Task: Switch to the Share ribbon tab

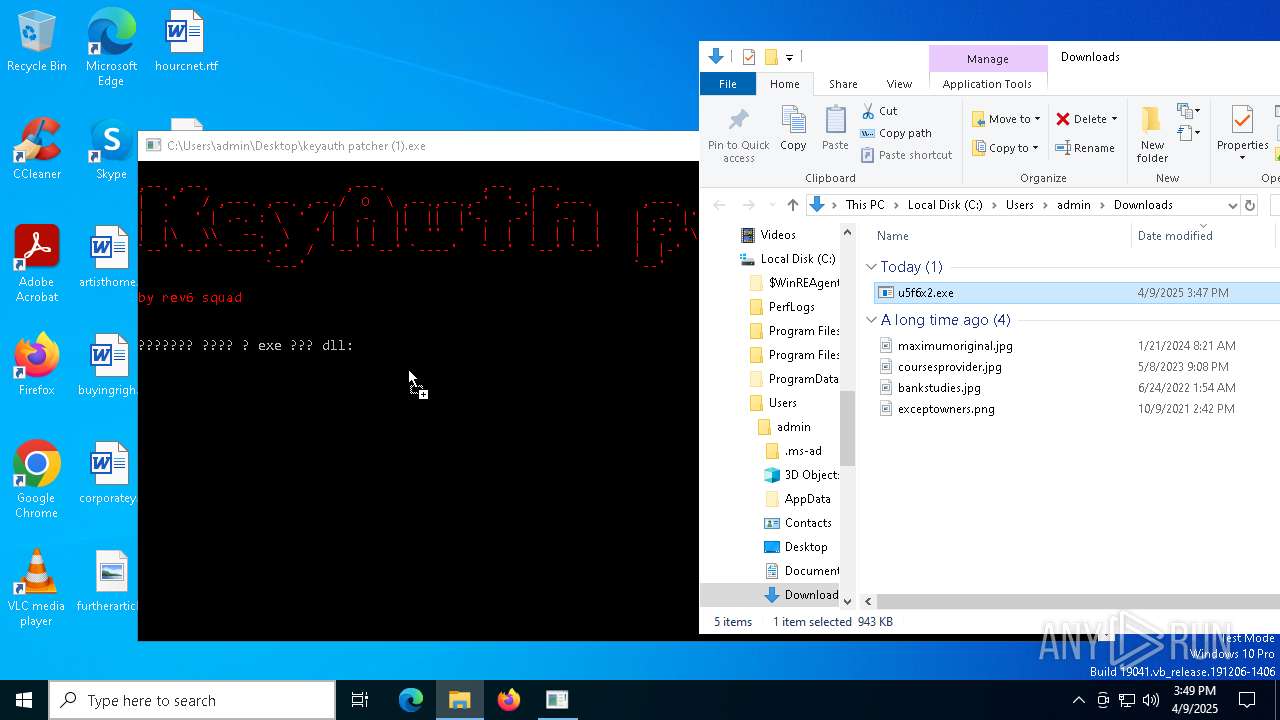Action: (843, 84)
